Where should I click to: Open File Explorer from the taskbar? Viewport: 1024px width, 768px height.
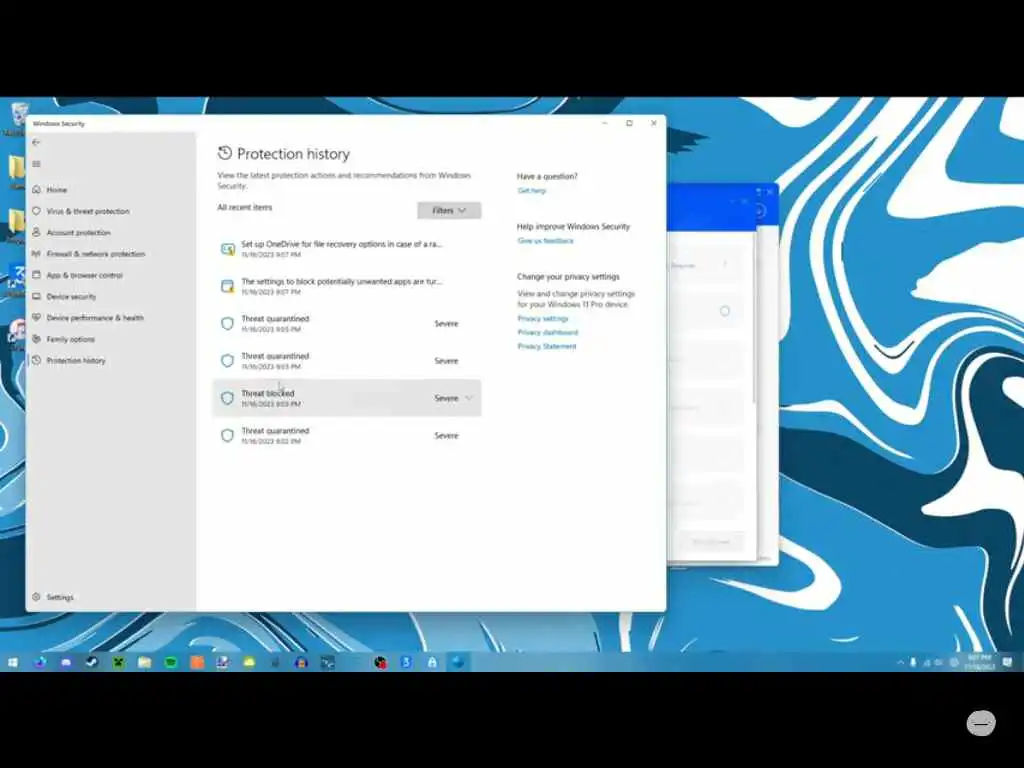coord(144,662)
